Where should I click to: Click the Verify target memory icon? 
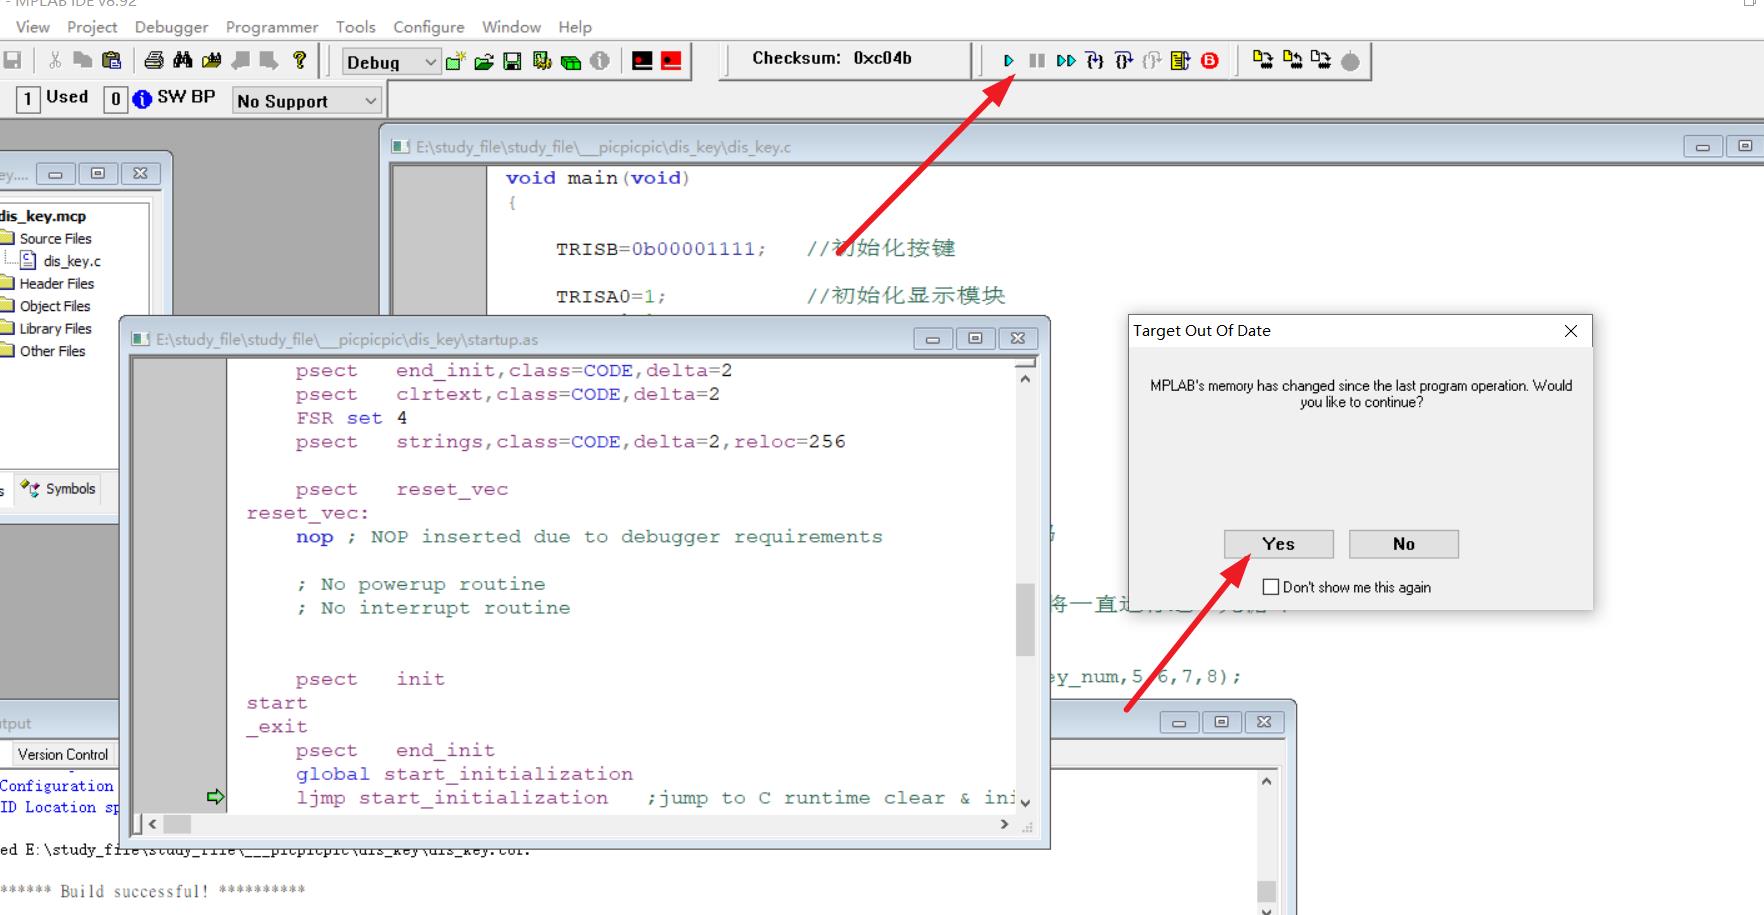(1321, 61)
